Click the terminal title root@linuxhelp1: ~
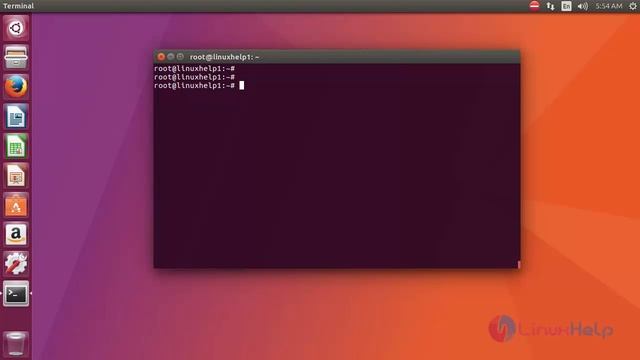640x360 pixels. click(224, 57)
